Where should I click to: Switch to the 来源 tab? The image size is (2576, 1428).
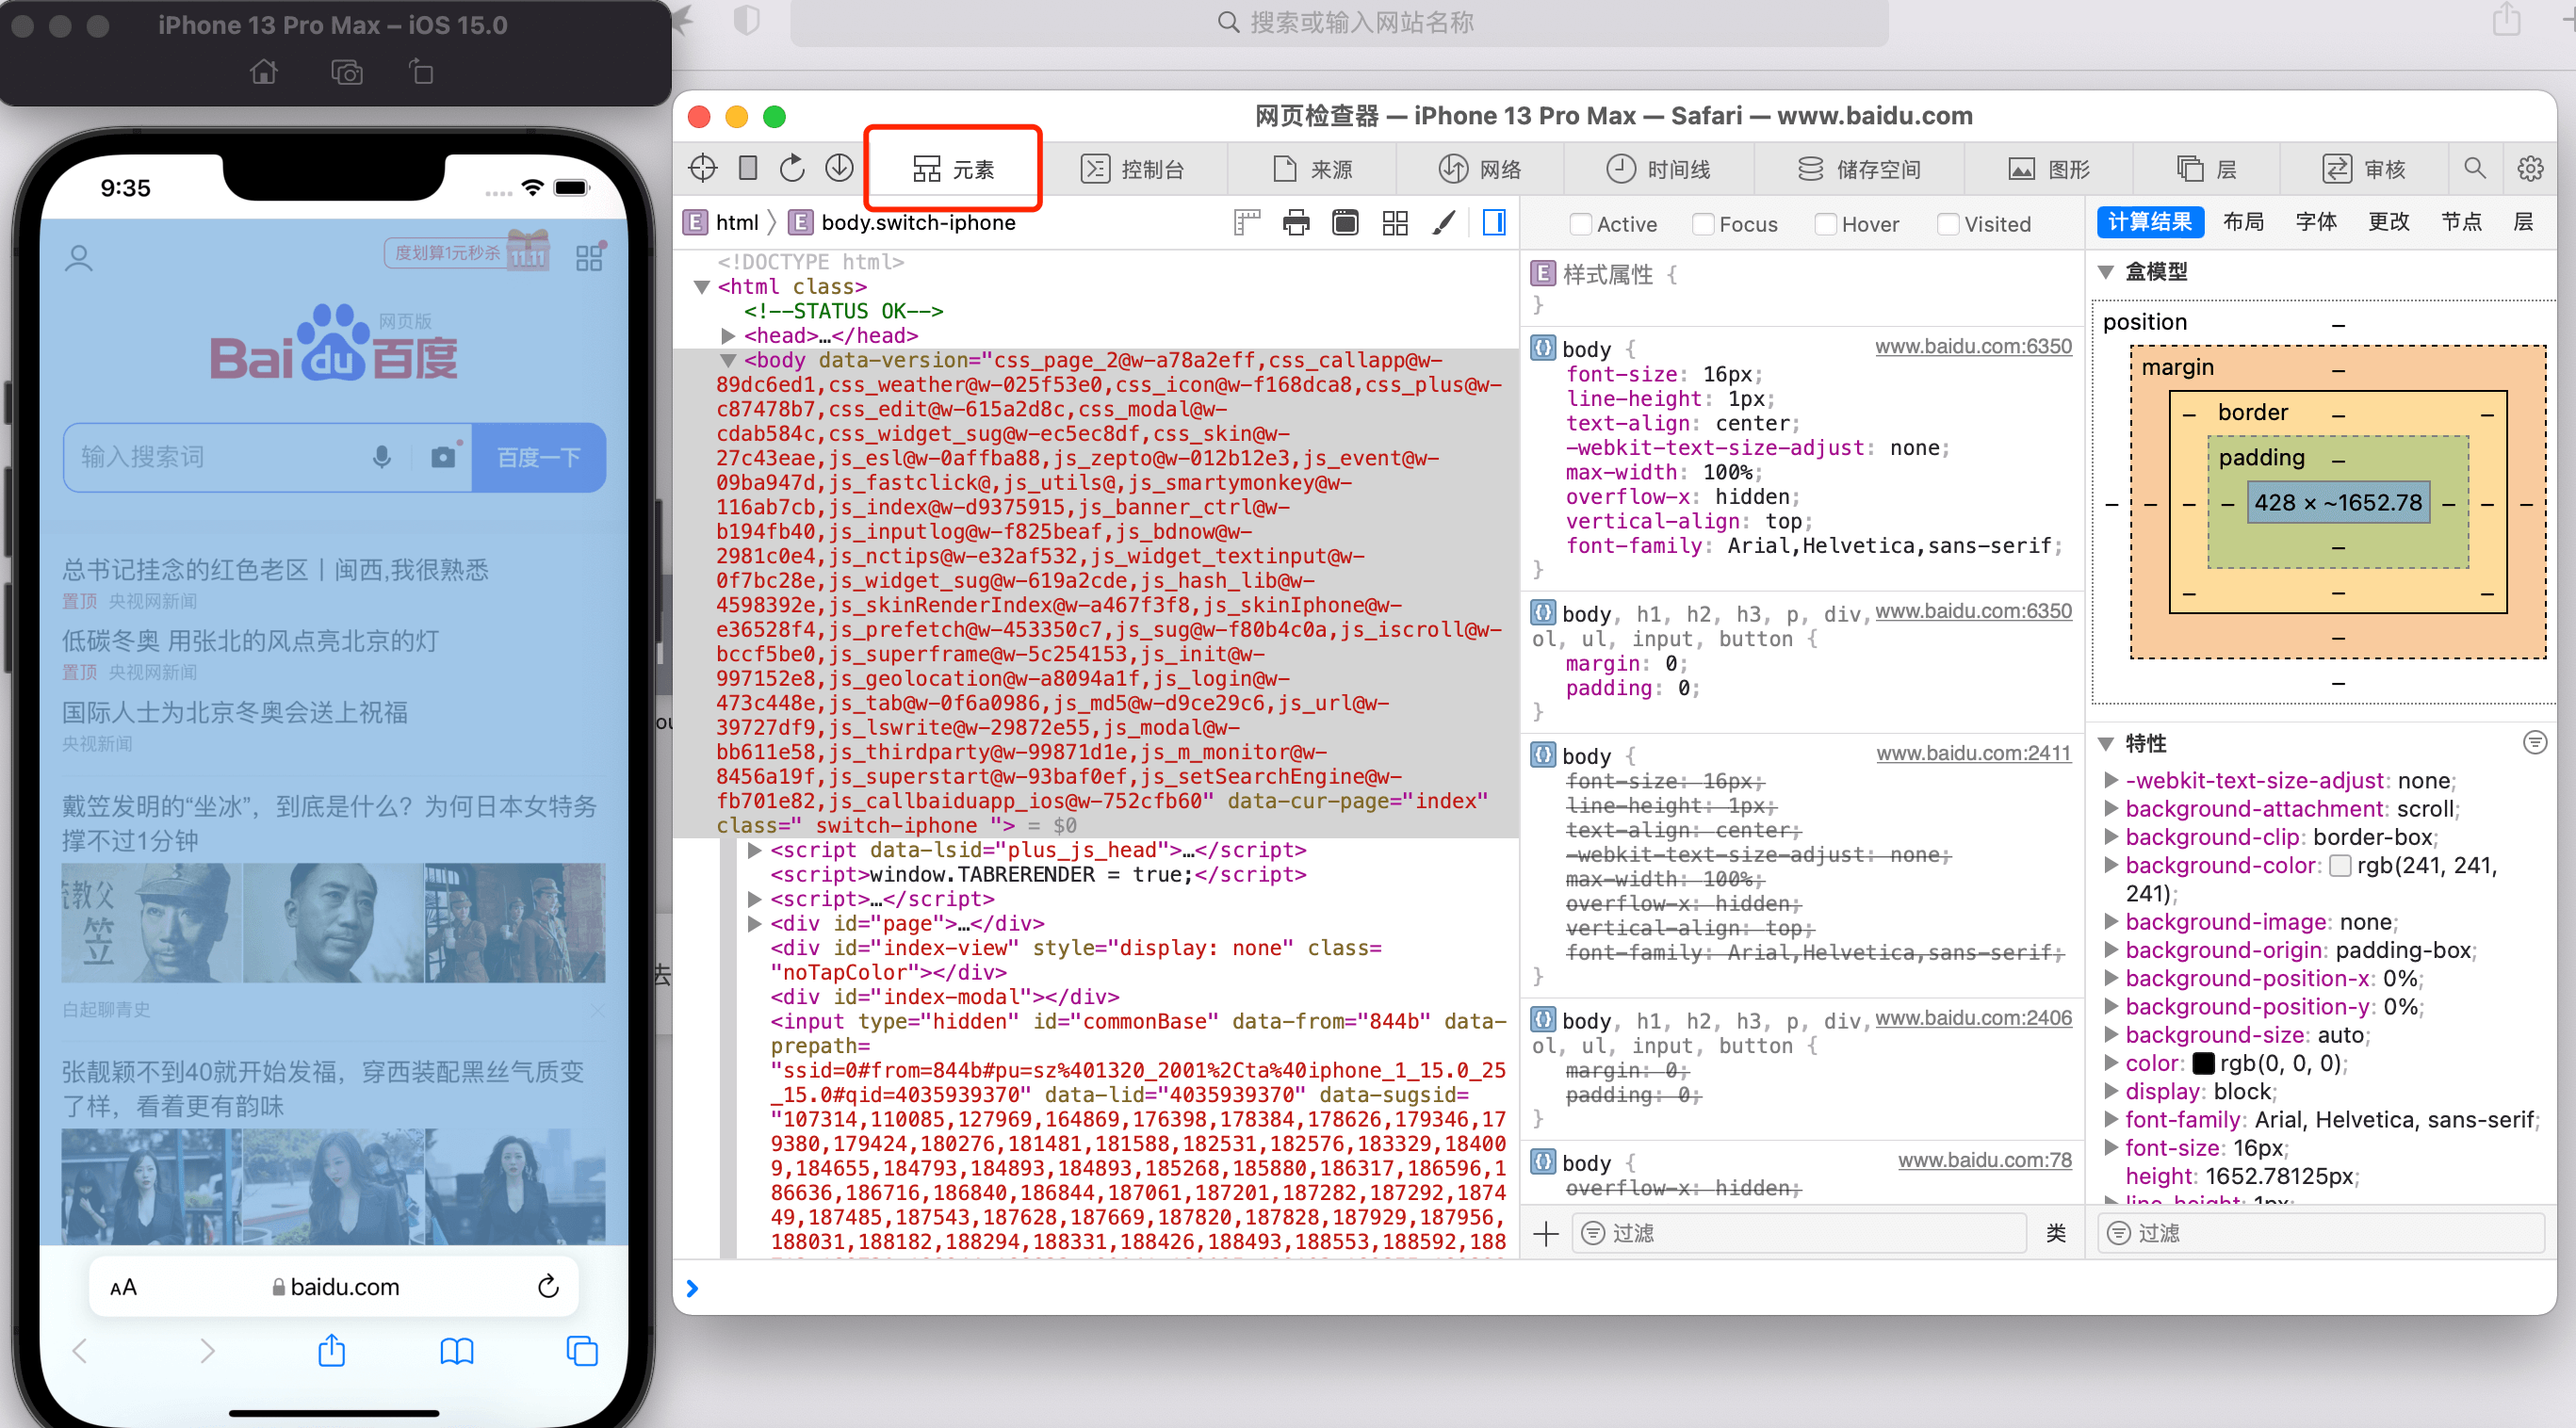click(x=1311, y=169)
